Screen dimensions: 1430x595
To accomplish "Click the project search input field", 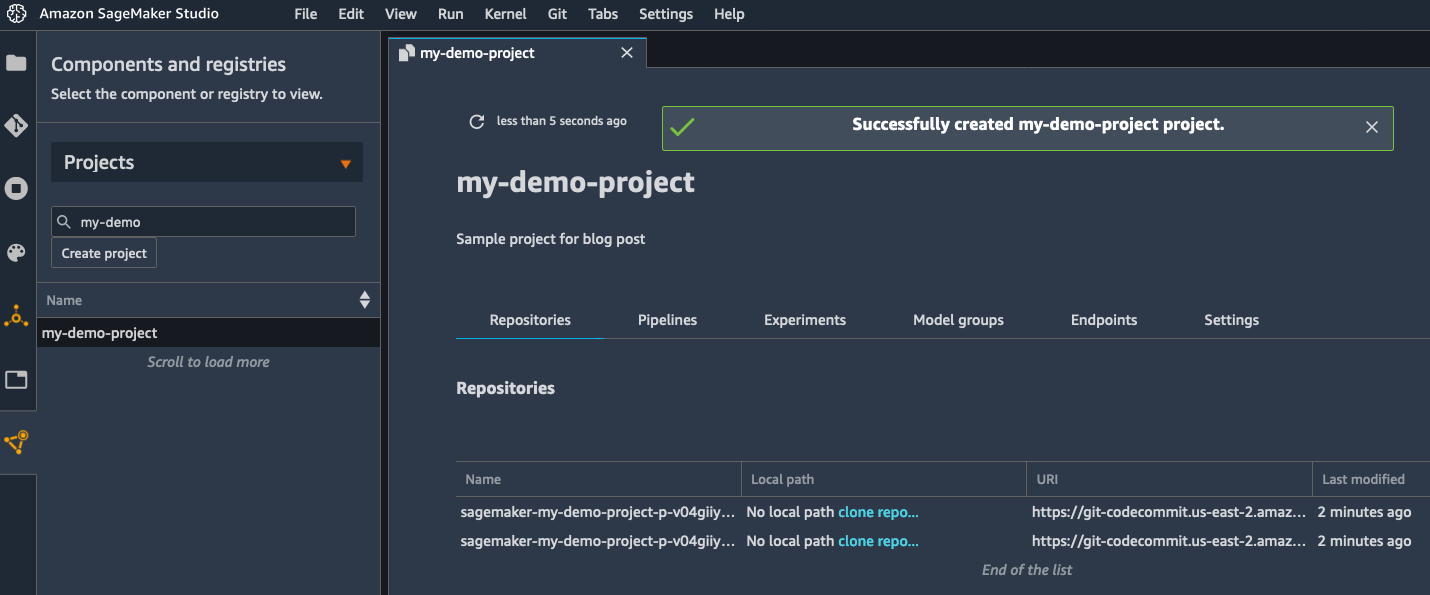I will pyautogui.click(x=210, y=222).
